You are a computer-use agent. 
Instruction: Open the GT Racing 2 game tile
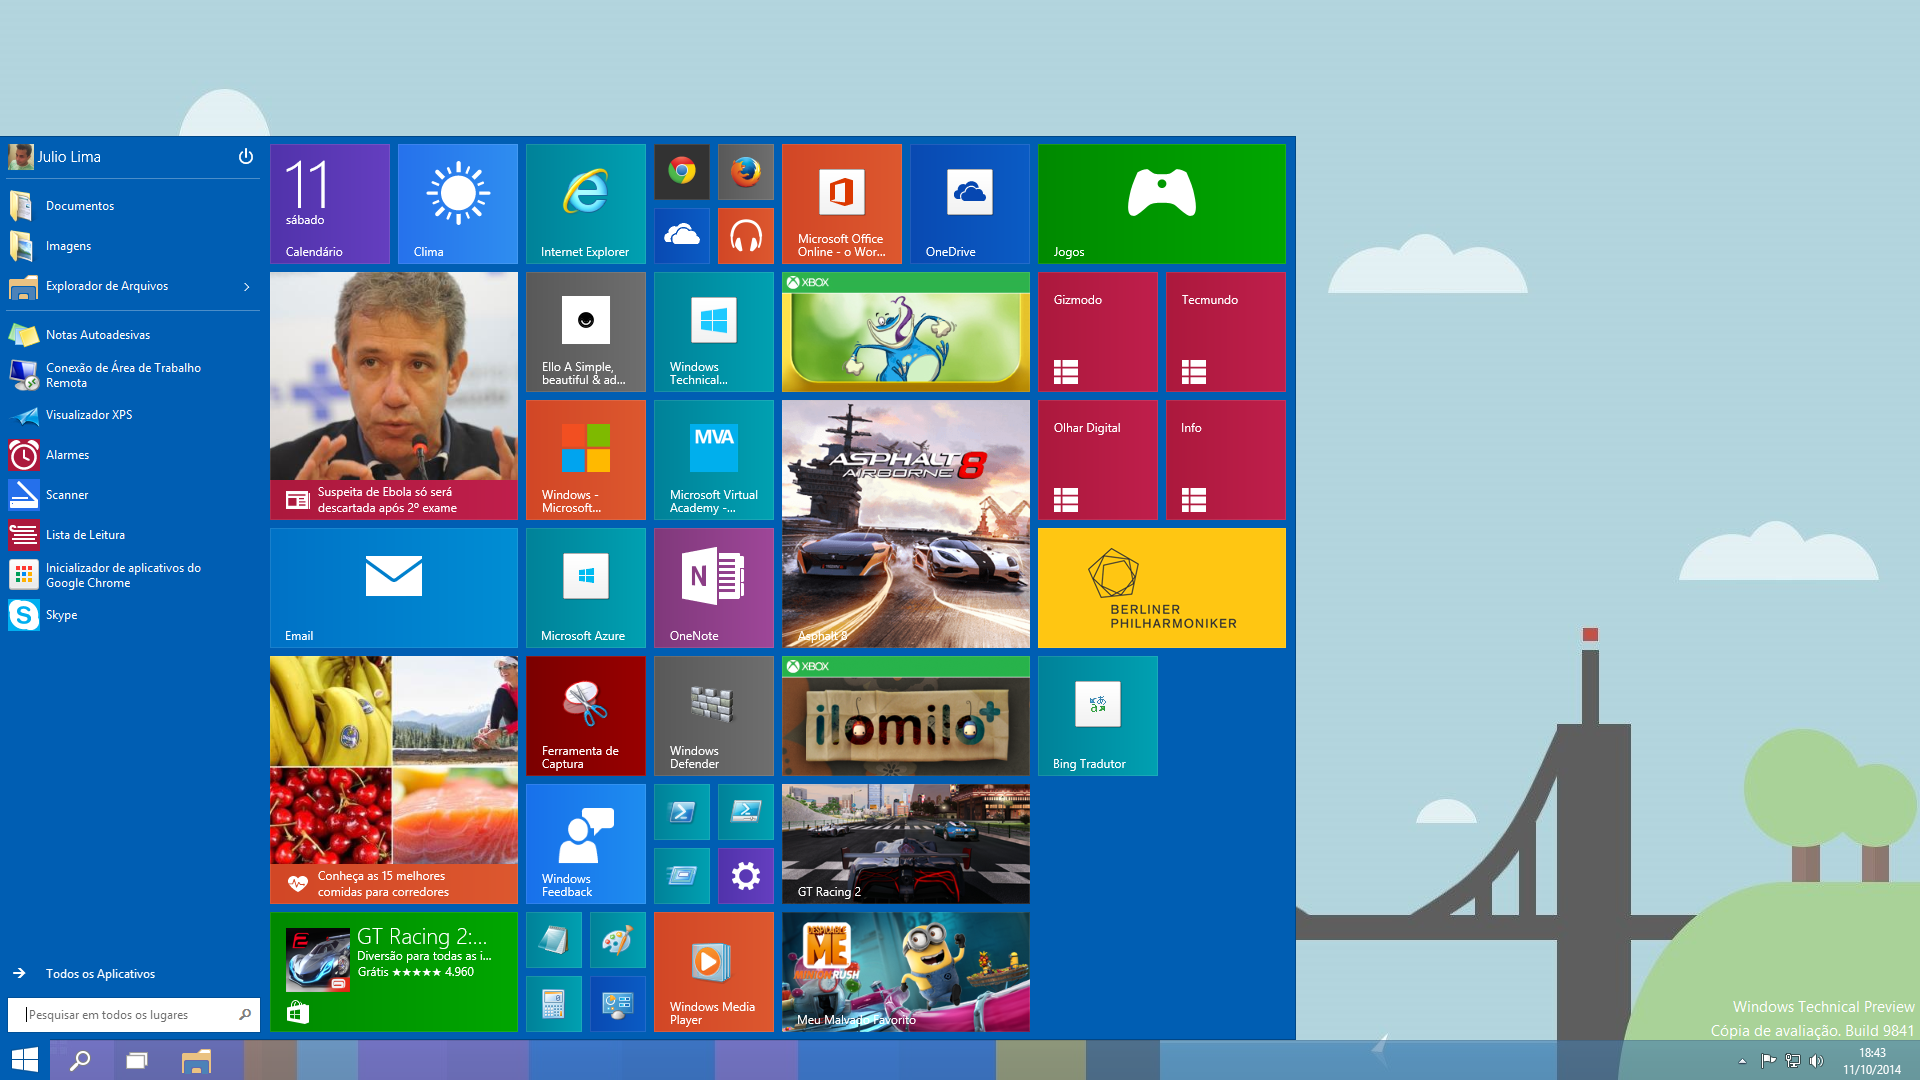906,844
